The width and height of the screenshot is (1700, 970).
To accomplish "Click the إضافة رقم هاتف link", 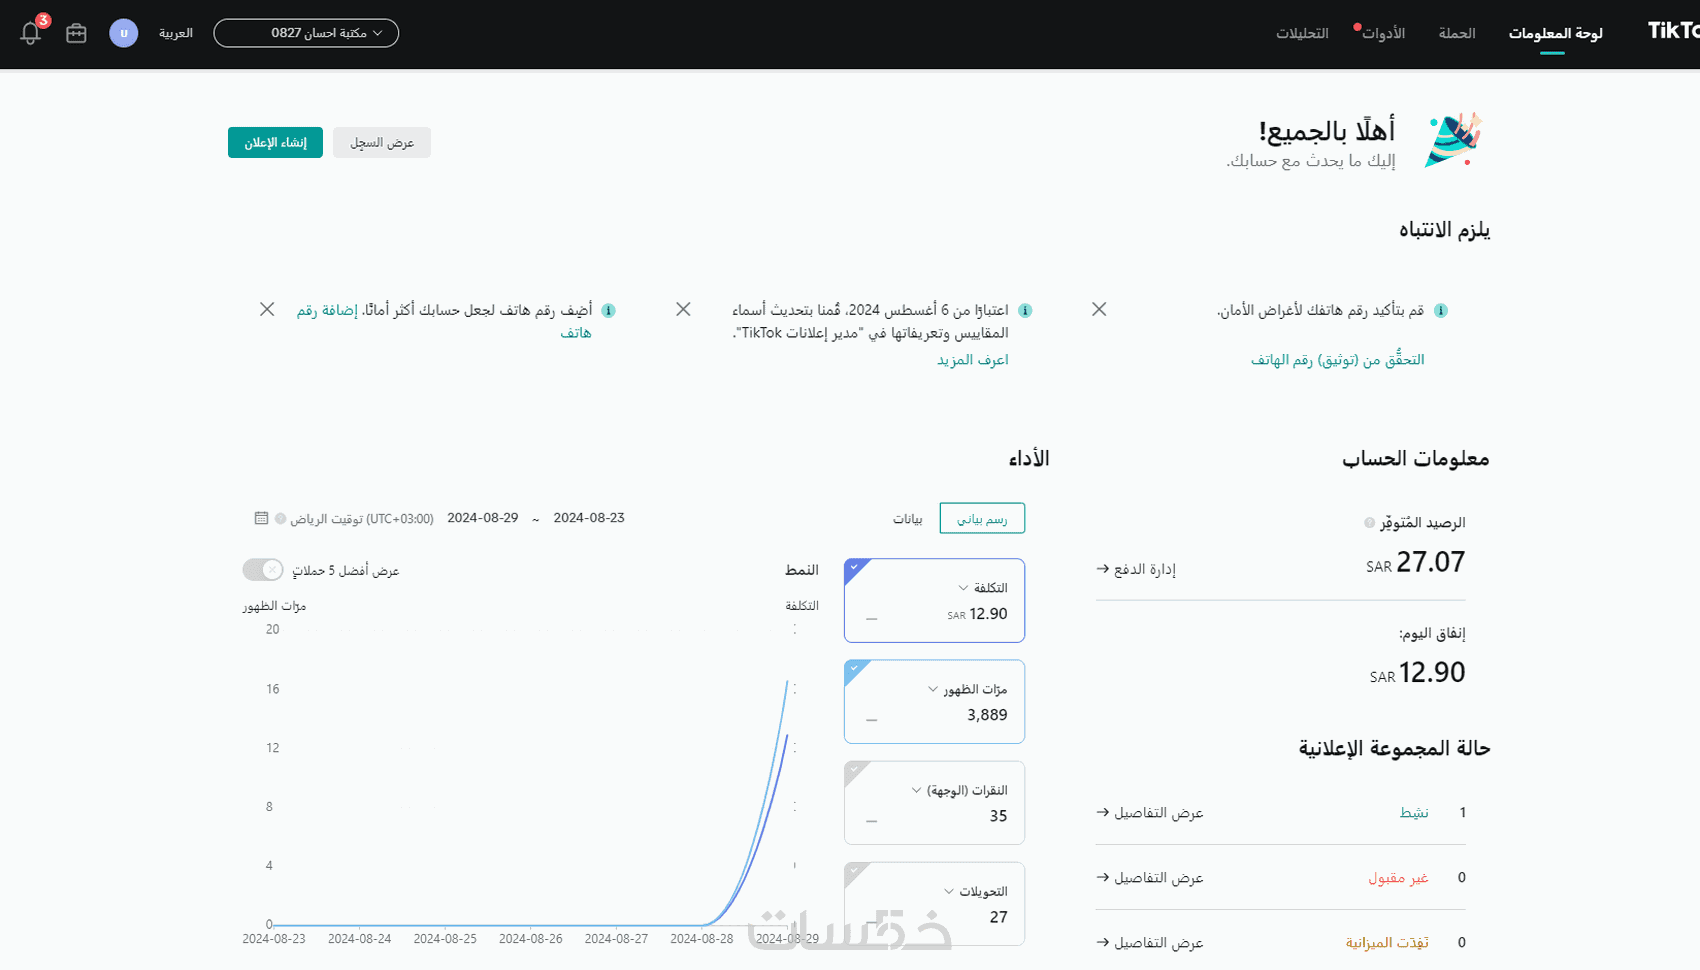I will pyautogui.click(x=327, y=310).
